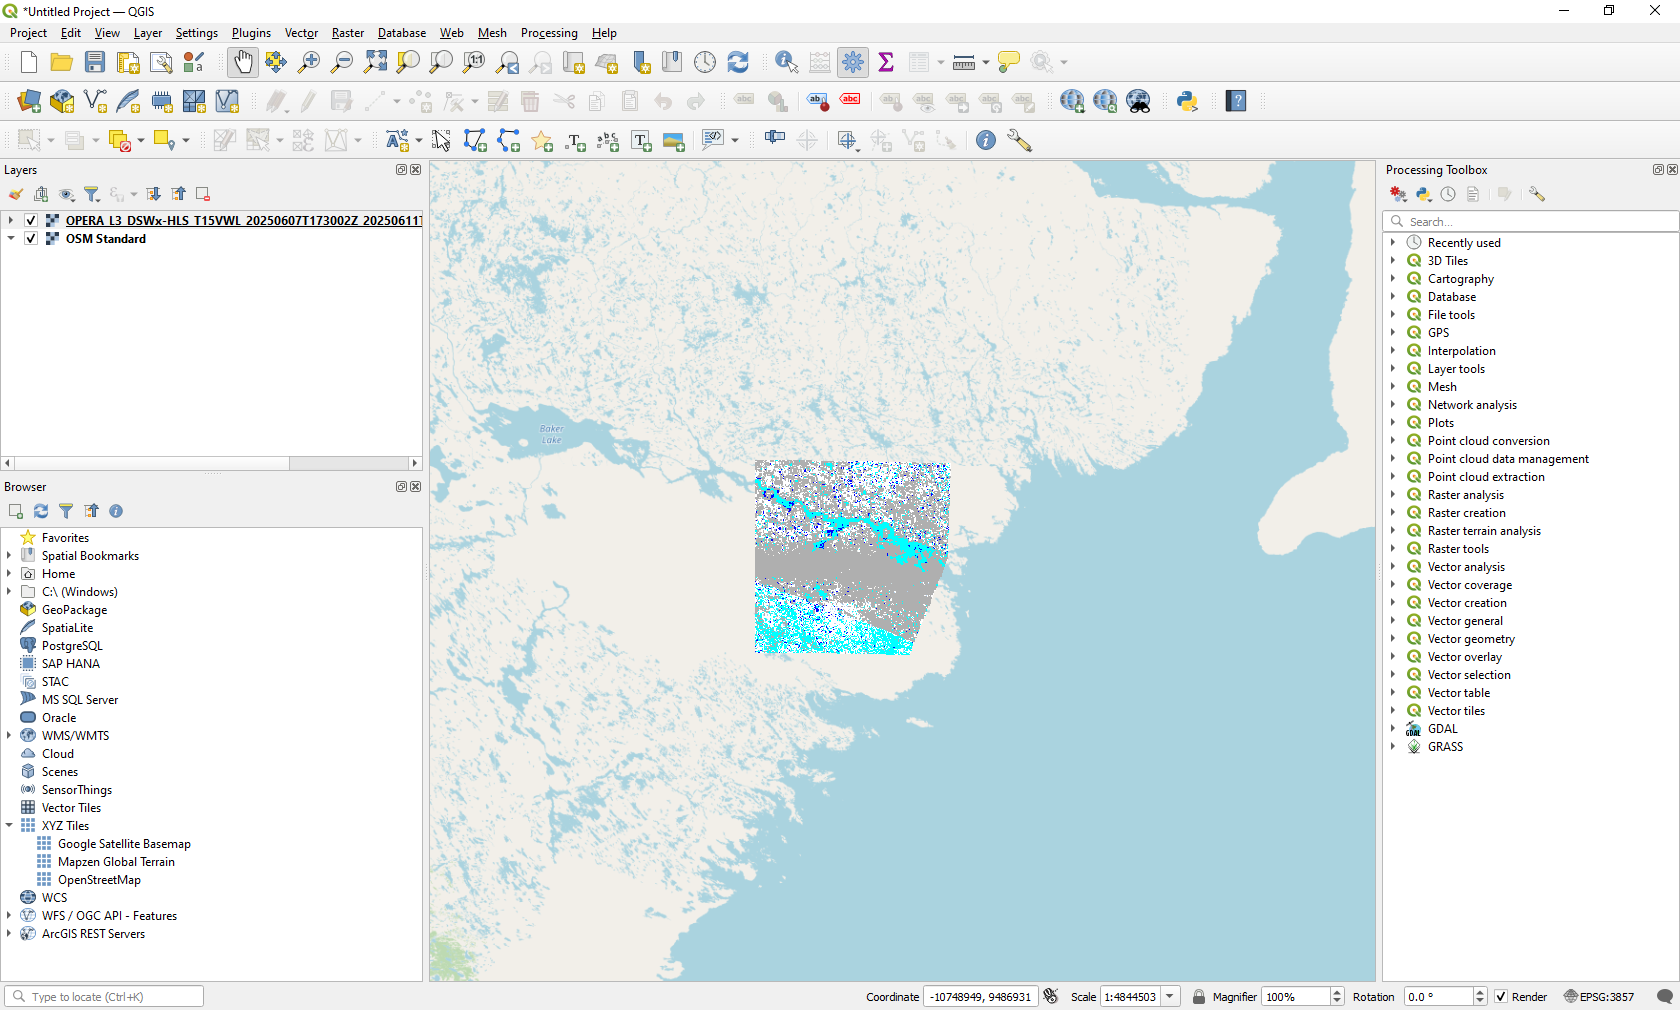Open the Statistical Summary sigma icon
Image resolution: width=1680 pixels, height=1010 pixels.
(886, 62)
